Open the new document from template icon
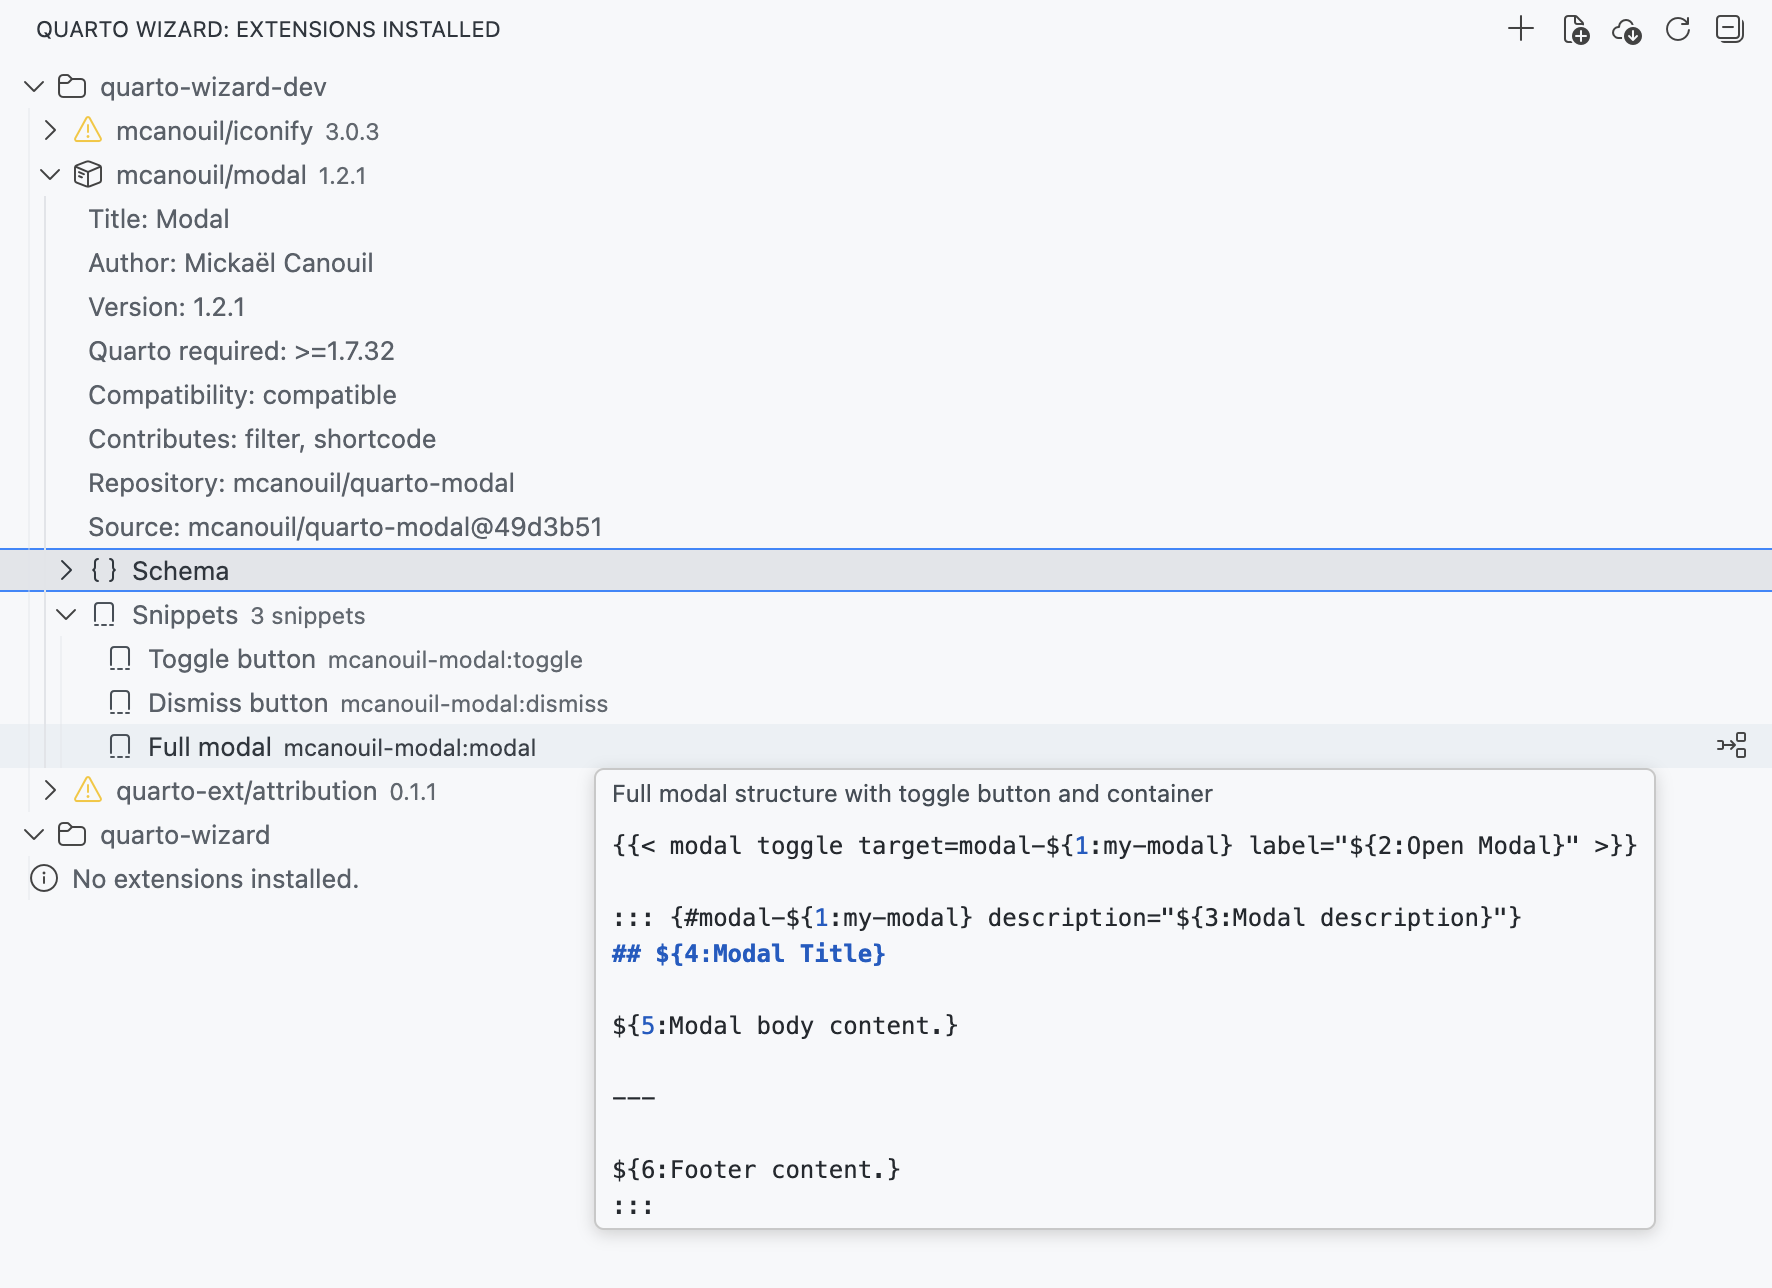Viewport: 1772px width, 1288px height. tap(1575, 29)
